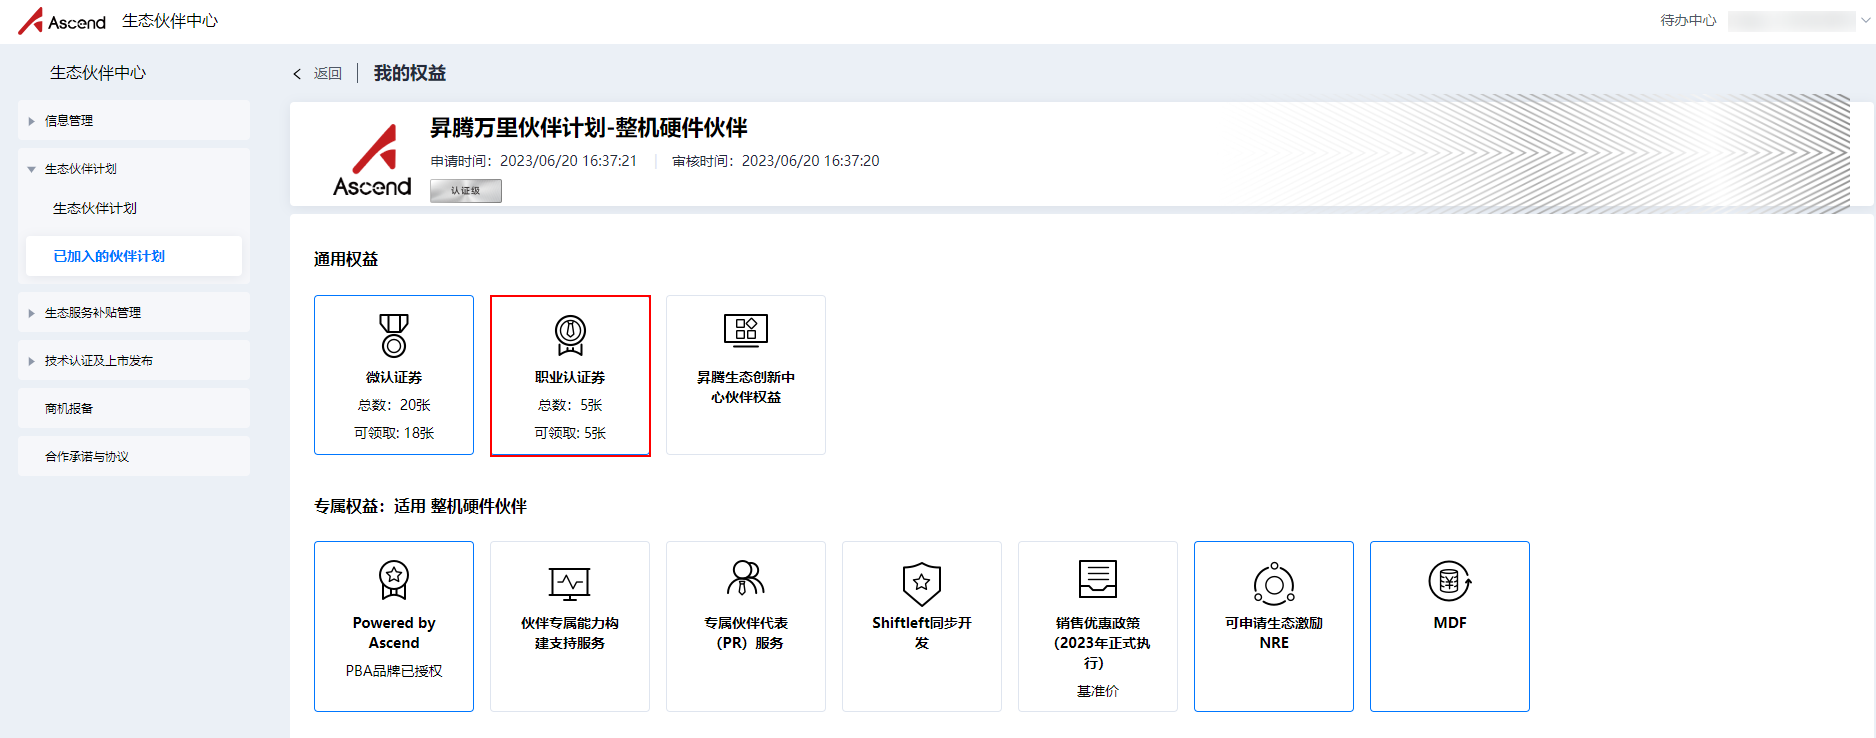Expand the 信息管理 sidebar section
The width and height of the screenshot is (1876, 738).
(x=134, y=120)
